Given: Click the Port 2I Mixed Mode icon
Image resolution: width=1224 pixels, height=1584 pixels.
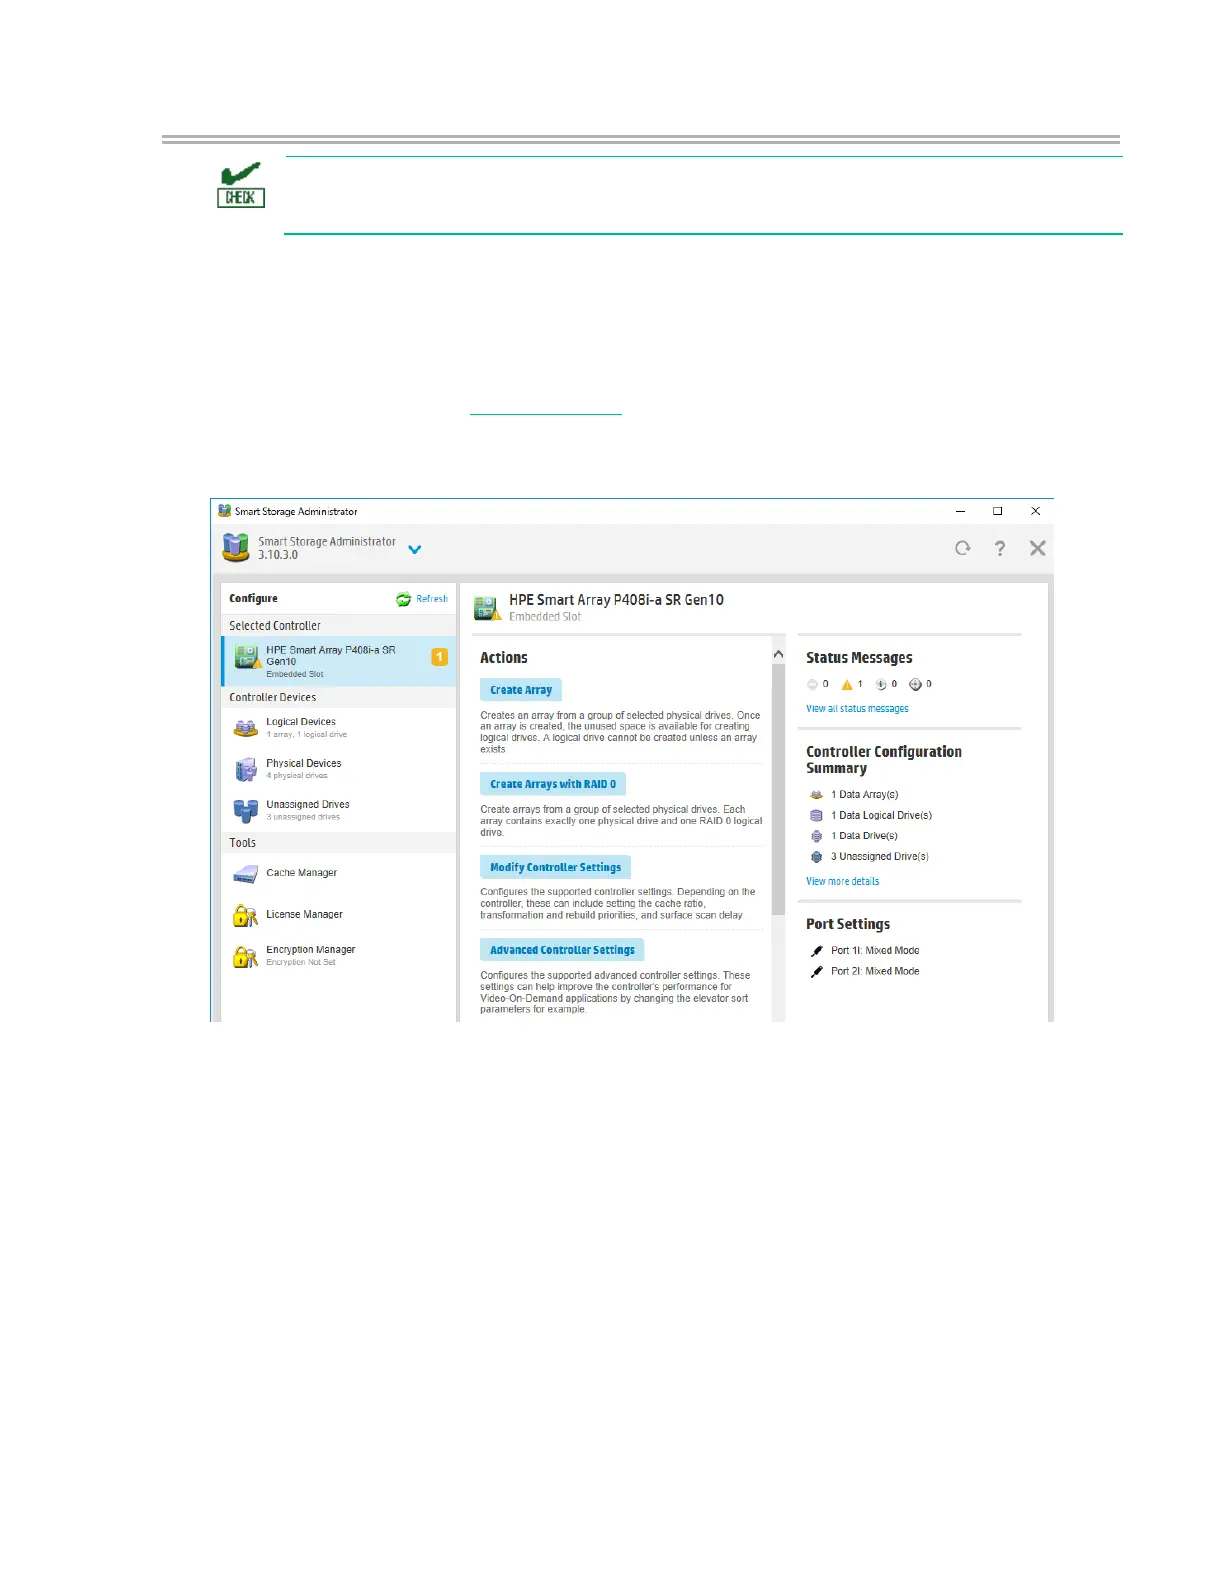Looking at the screenshot, I should pos(817,972).
